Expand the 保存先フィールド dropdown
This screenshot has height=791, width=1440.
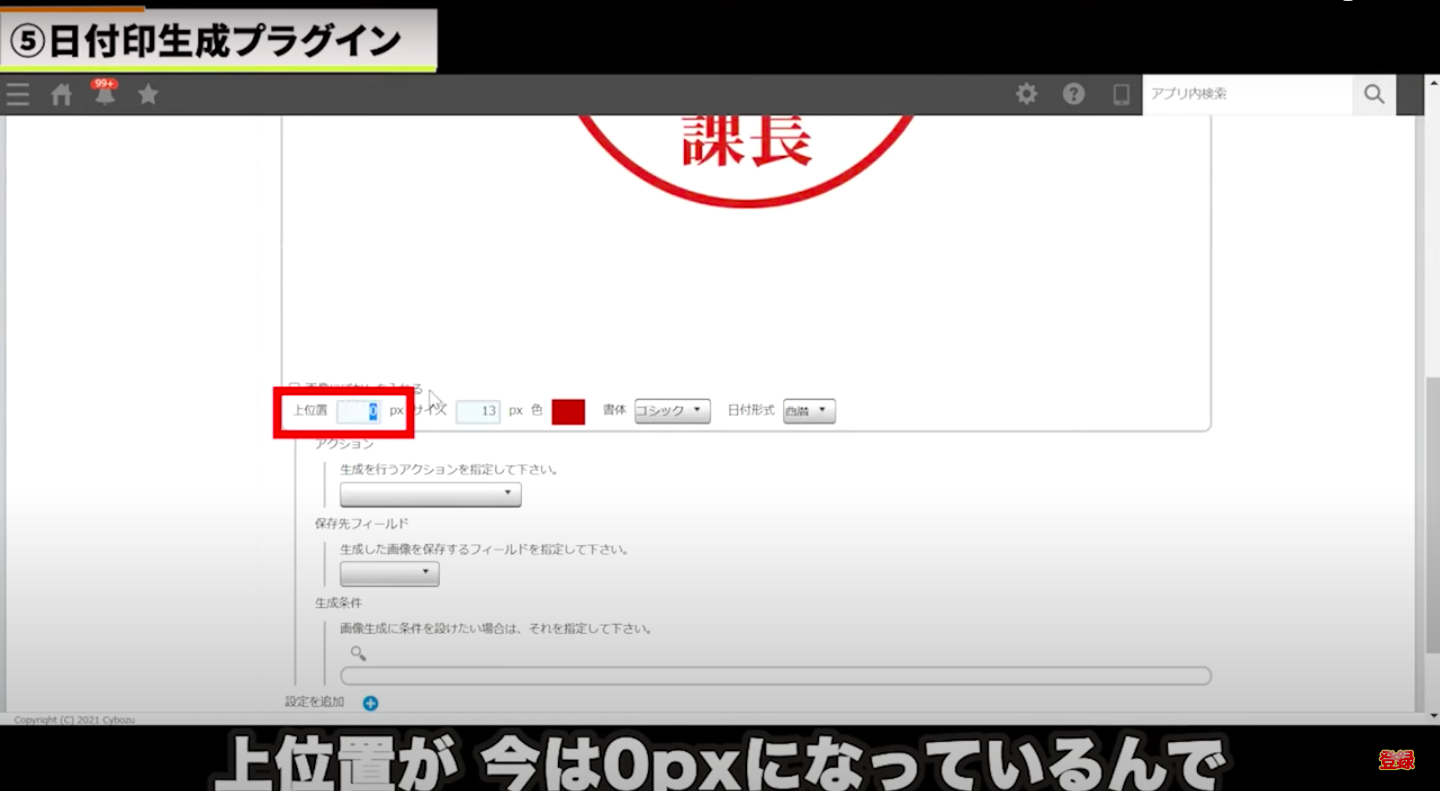389,574
